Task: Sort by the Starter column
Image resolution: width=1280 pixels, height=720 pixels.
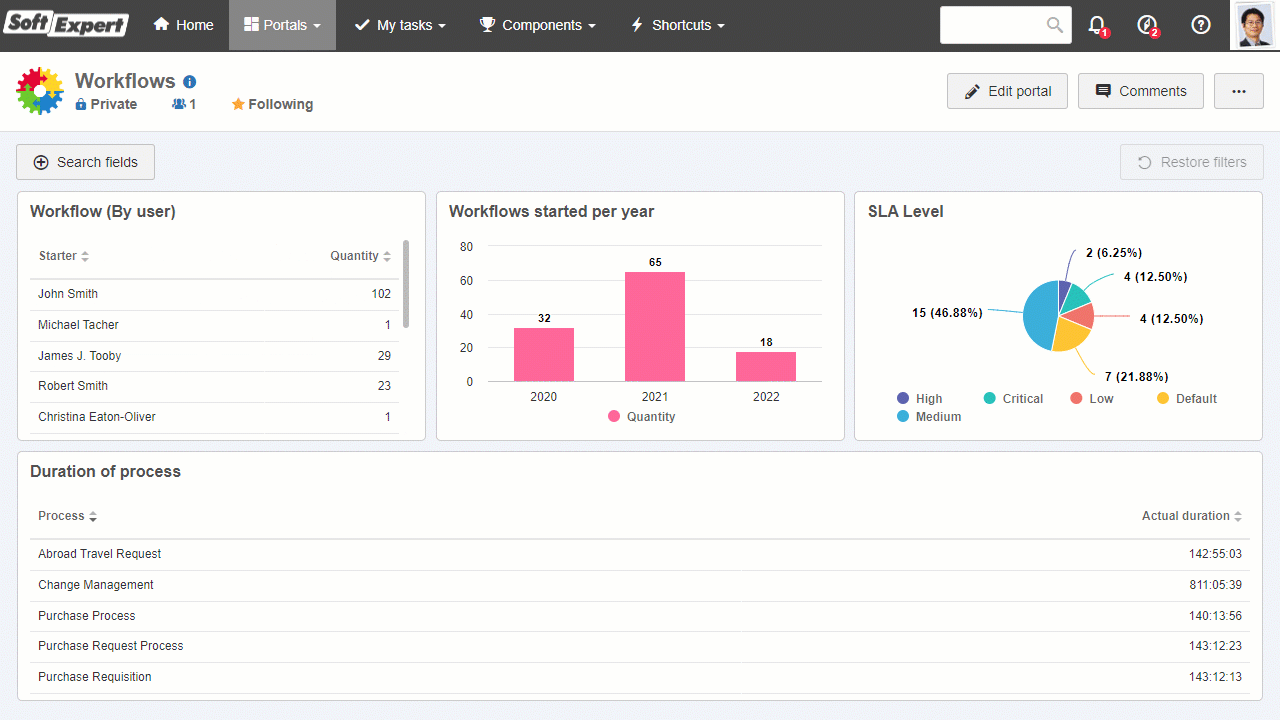Action: coord(64,256)
